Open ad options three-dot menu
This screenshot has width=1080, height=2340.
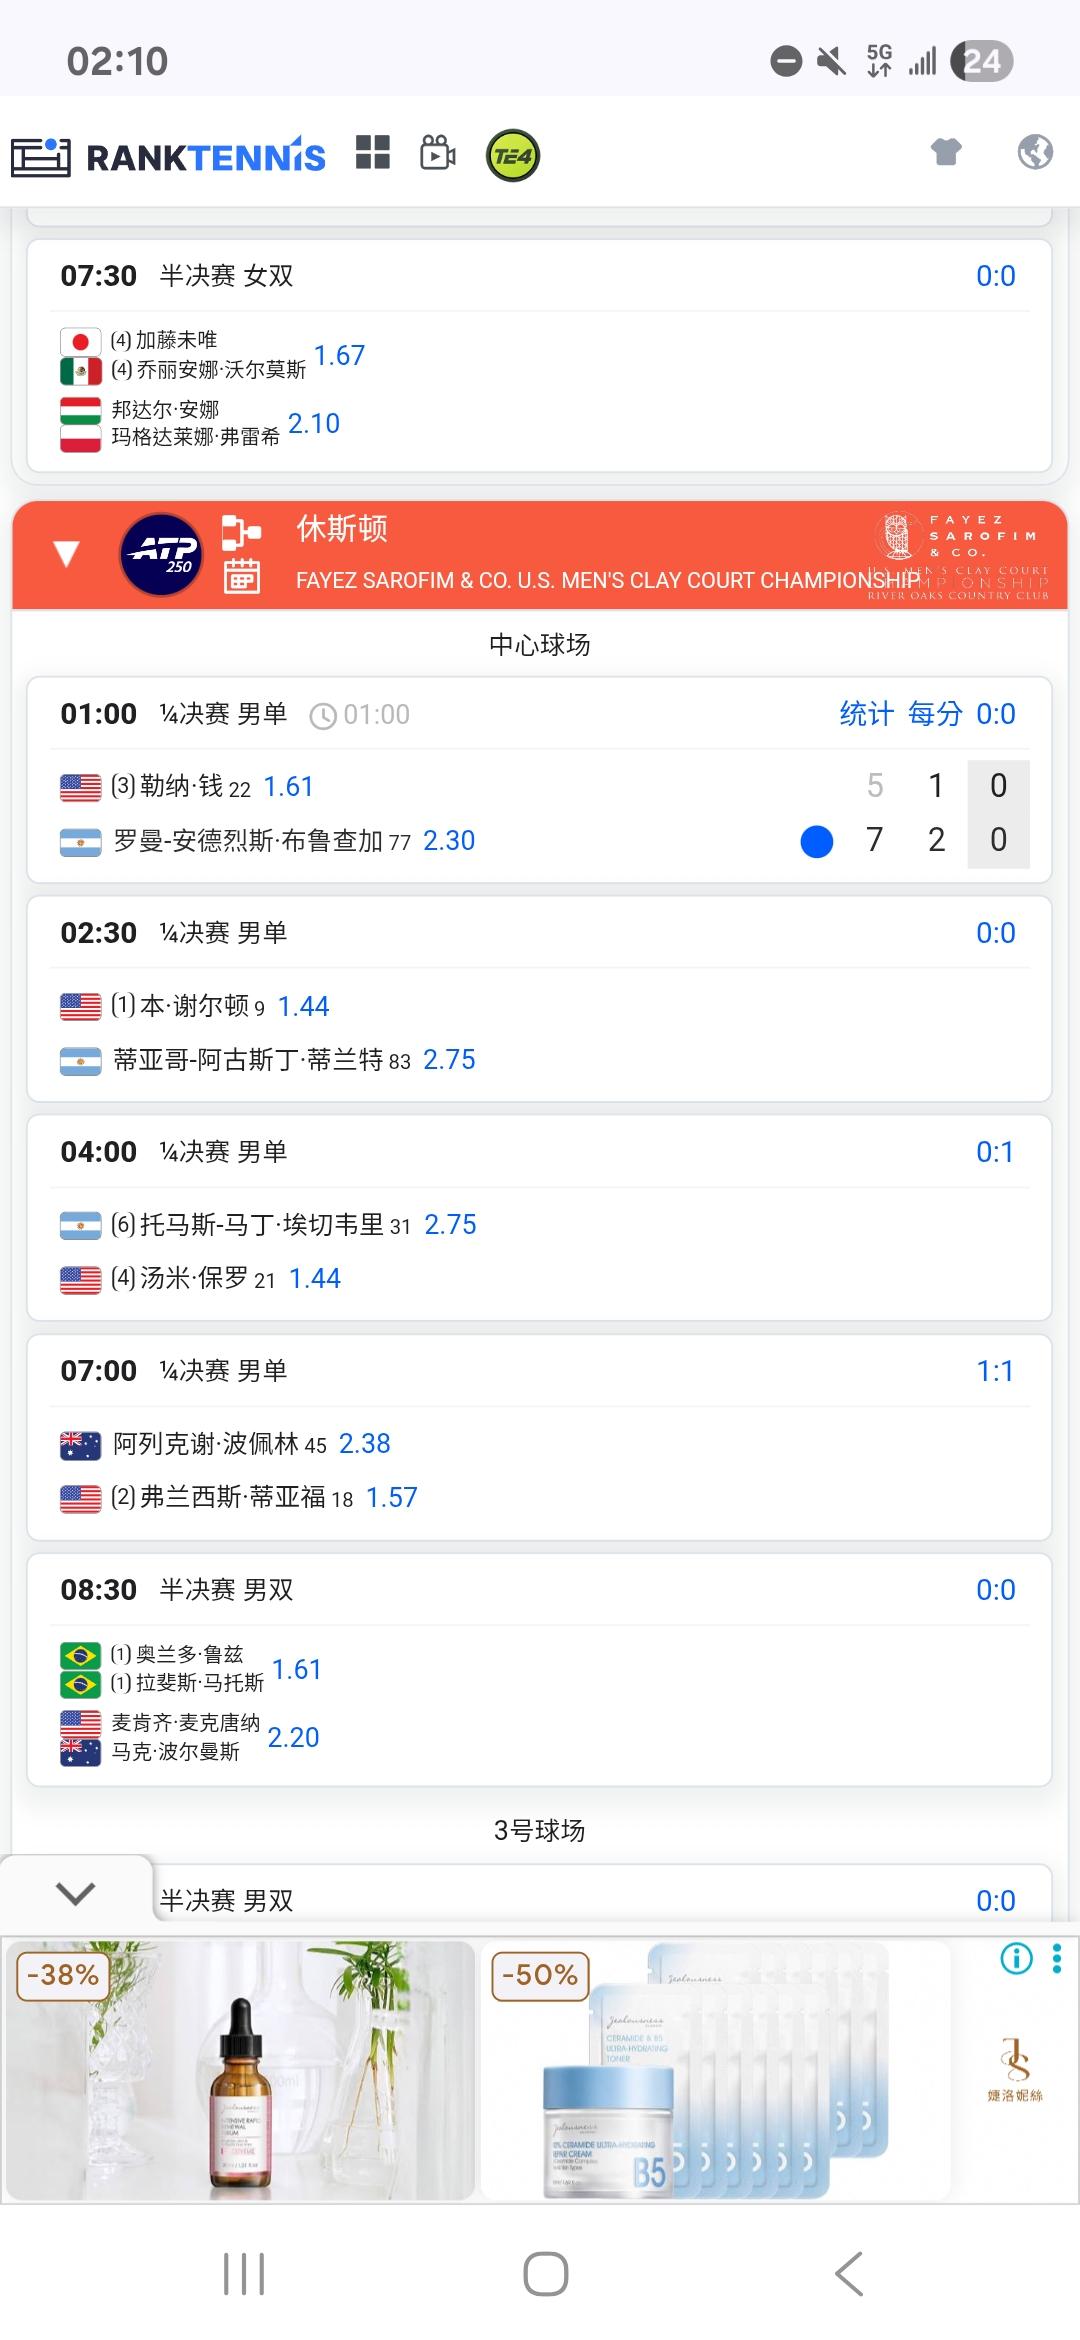click(x=1057, y=1958)
